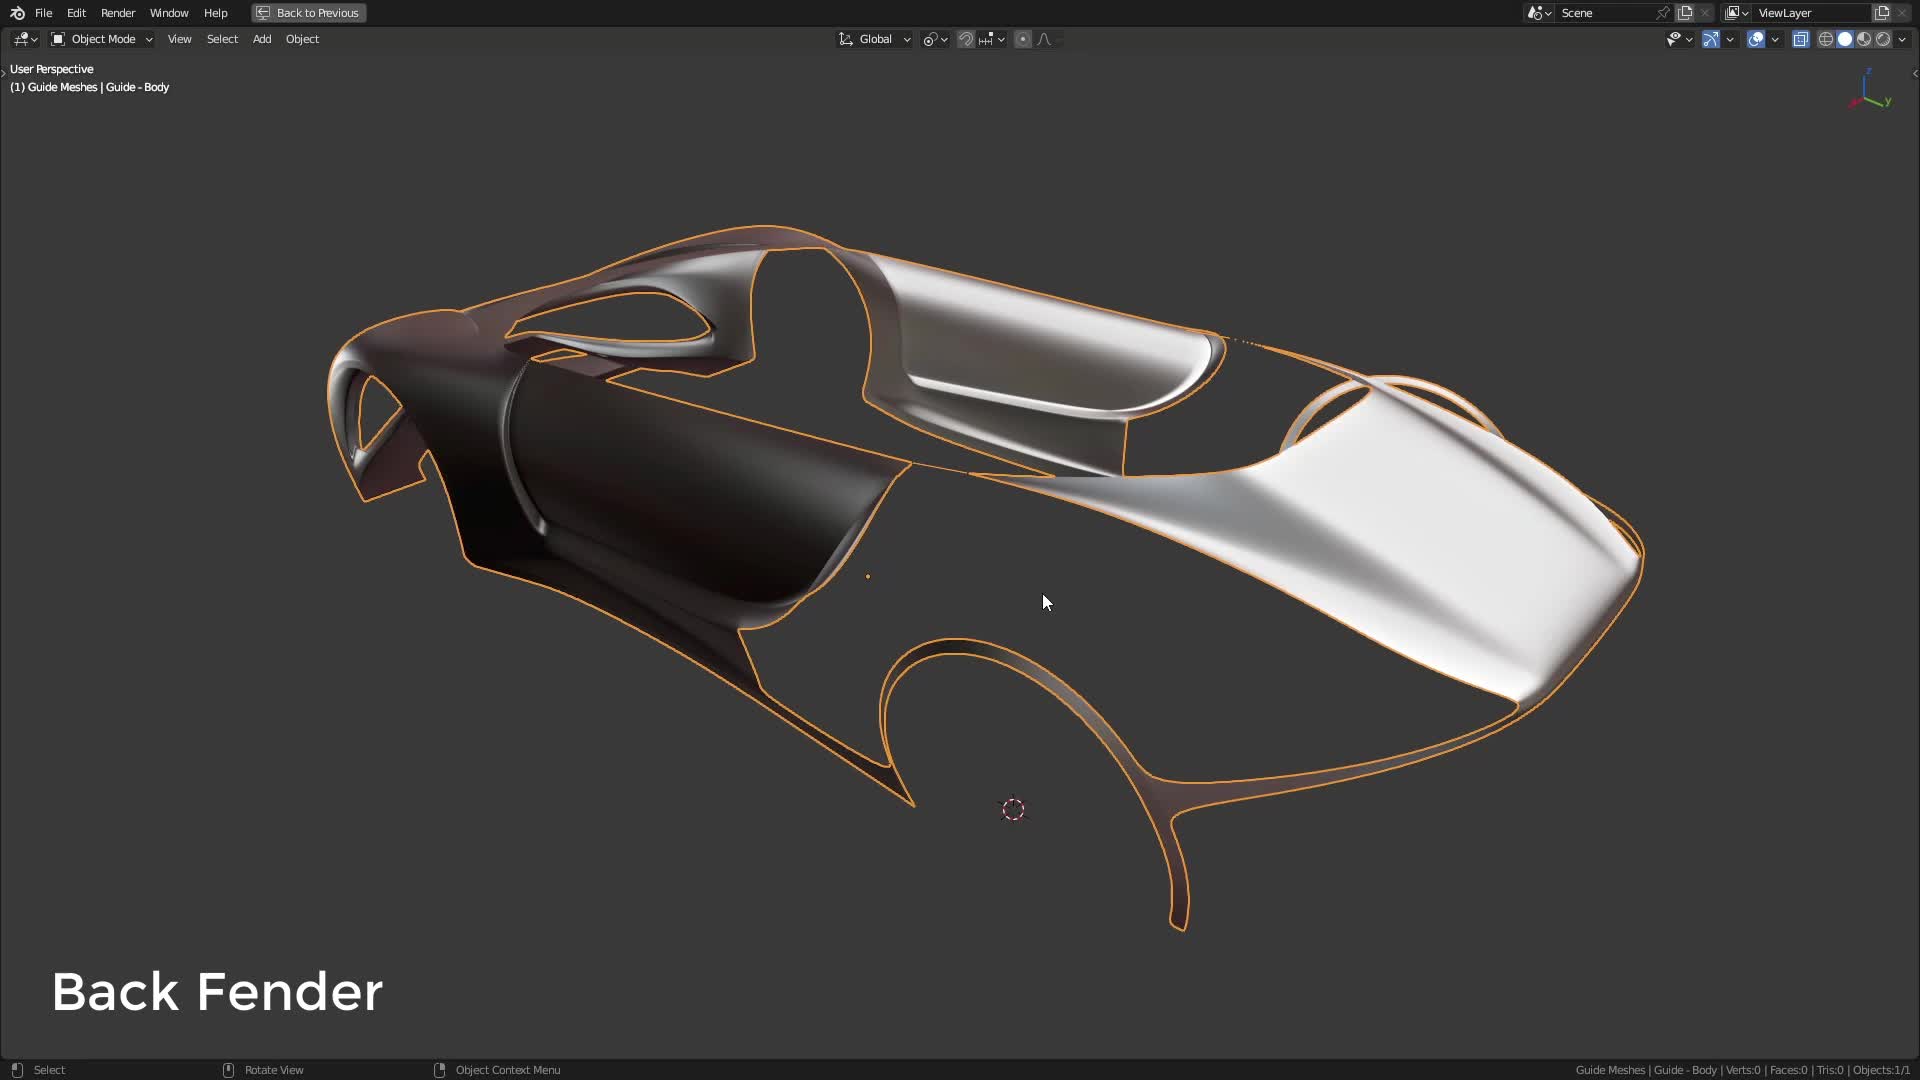The width and height of the screenshot is (1920, 1080).
Task: Switch to material preview shading
Action: [x=1864, y=39]
